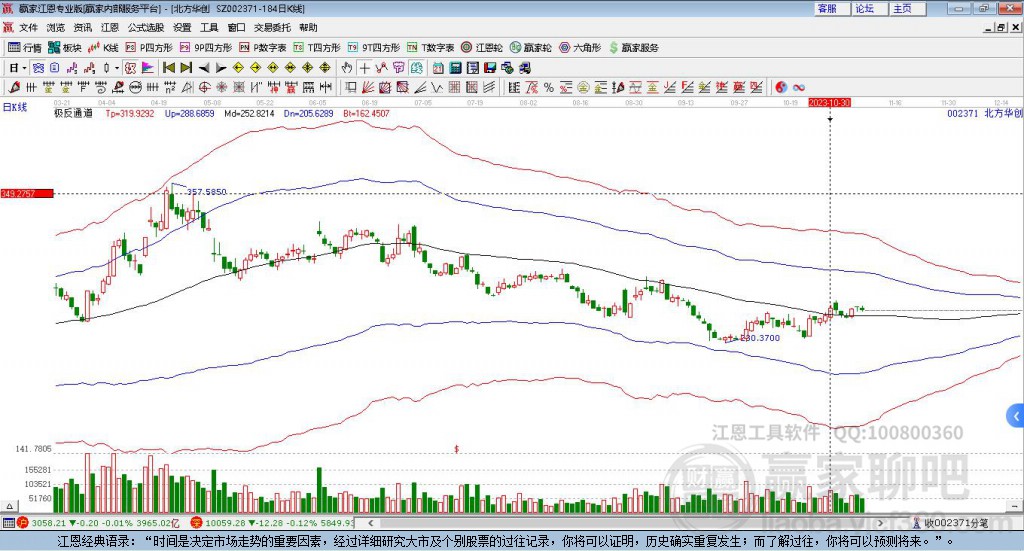
Task: Select the percent % line tool
Action: (x=549, y=87)
